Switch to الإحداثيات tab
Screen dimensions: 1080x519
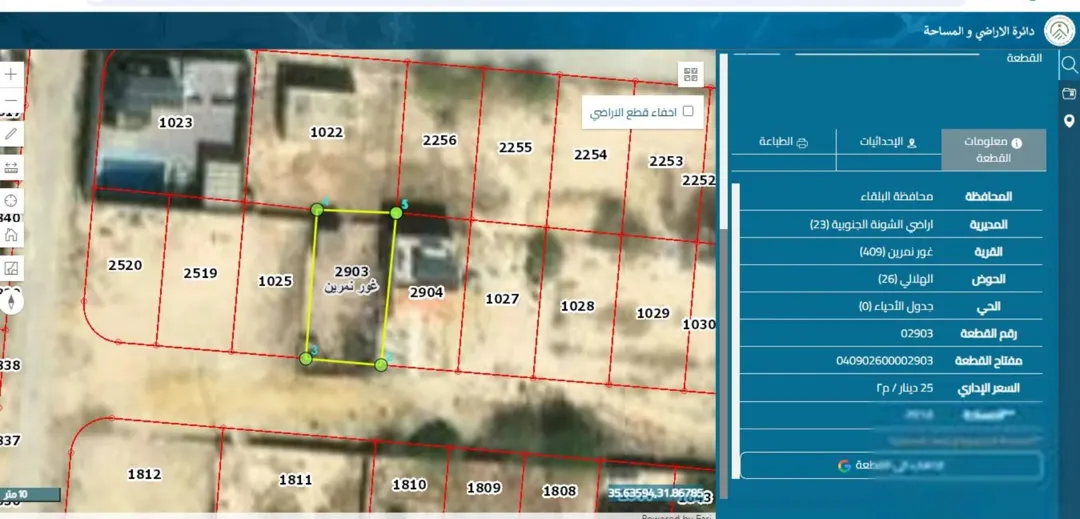click(x=889, y=142)
